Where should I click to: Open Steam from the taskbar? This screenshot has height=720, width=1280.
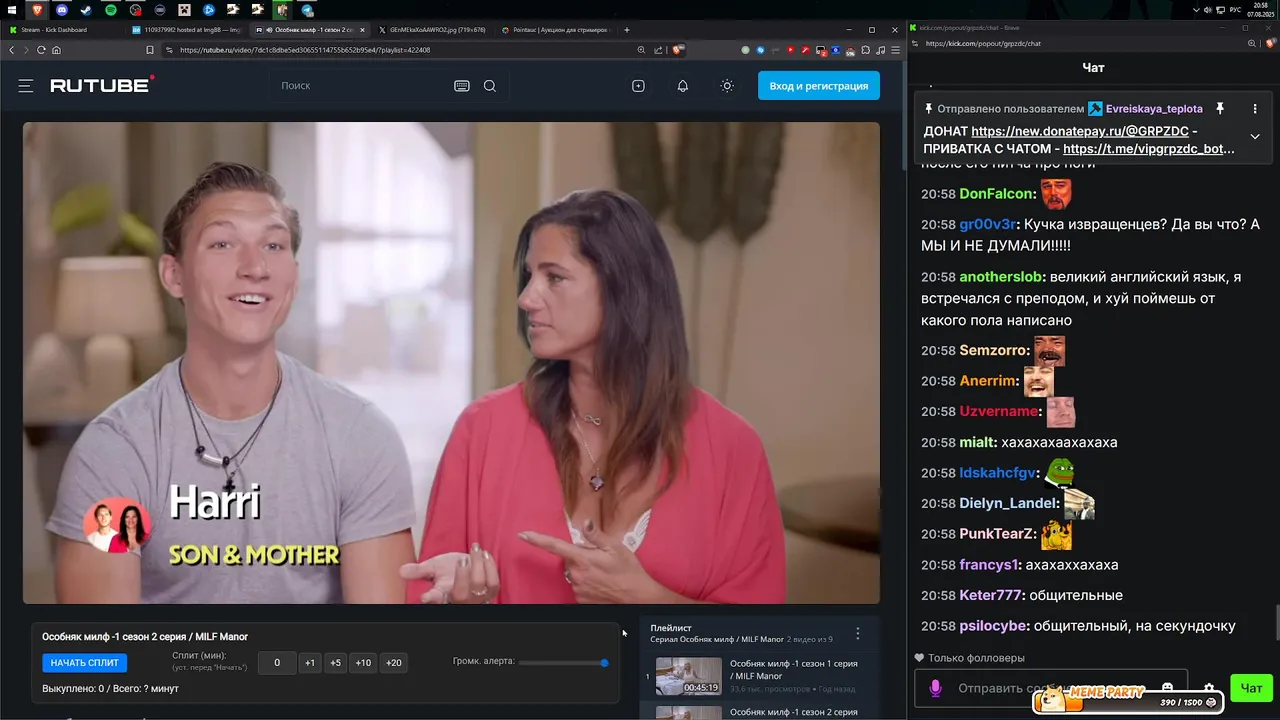click(x=86, y=10)
